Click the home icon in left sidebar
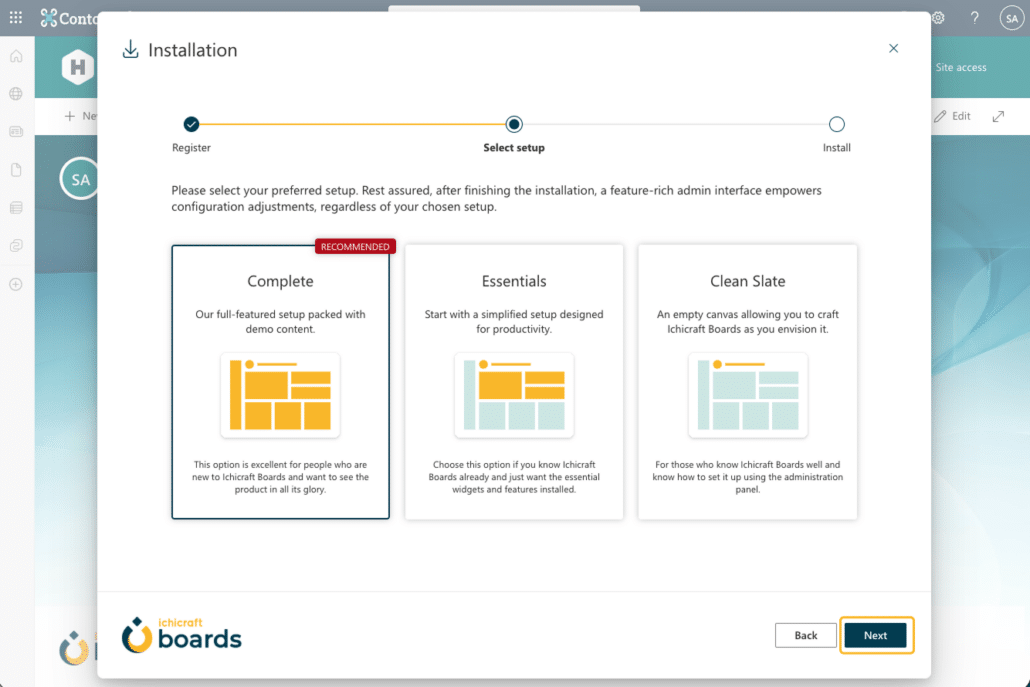The image size is (1030, 687). 16,57
